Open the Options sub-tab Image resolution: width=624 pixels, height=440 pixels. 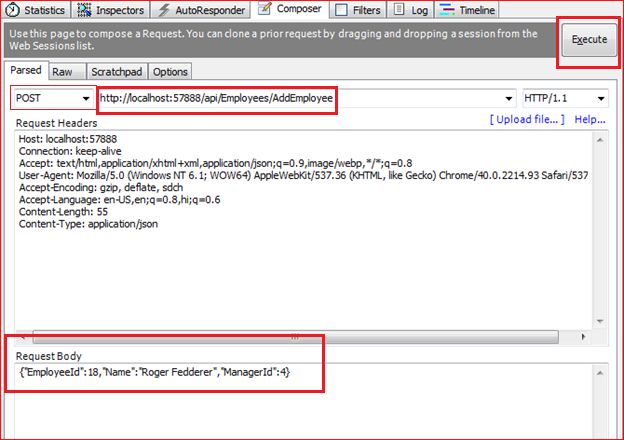(170, 72)
